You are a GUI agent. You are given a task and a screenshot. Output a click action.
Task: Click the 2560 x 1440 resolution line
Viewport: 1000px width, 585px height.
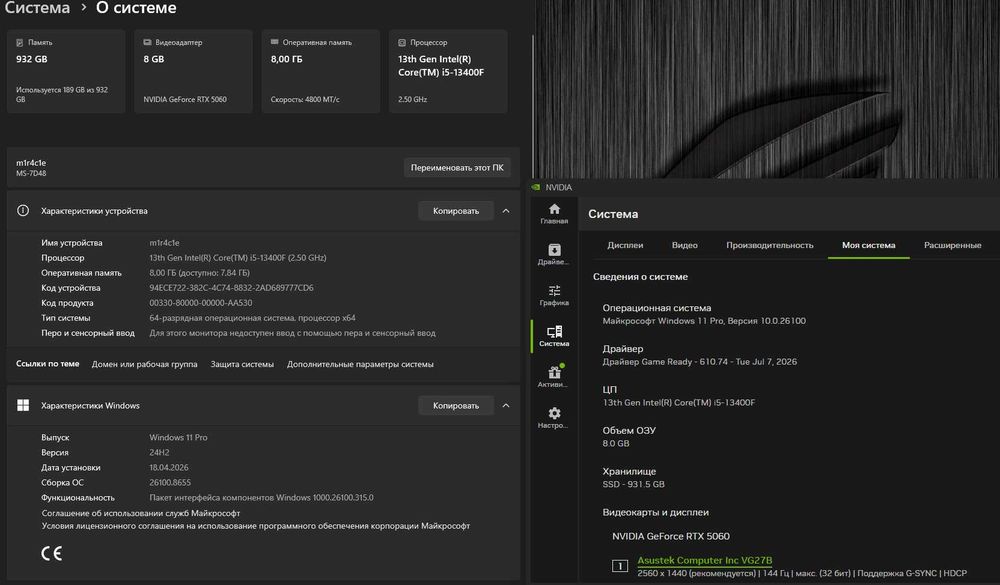802,574
